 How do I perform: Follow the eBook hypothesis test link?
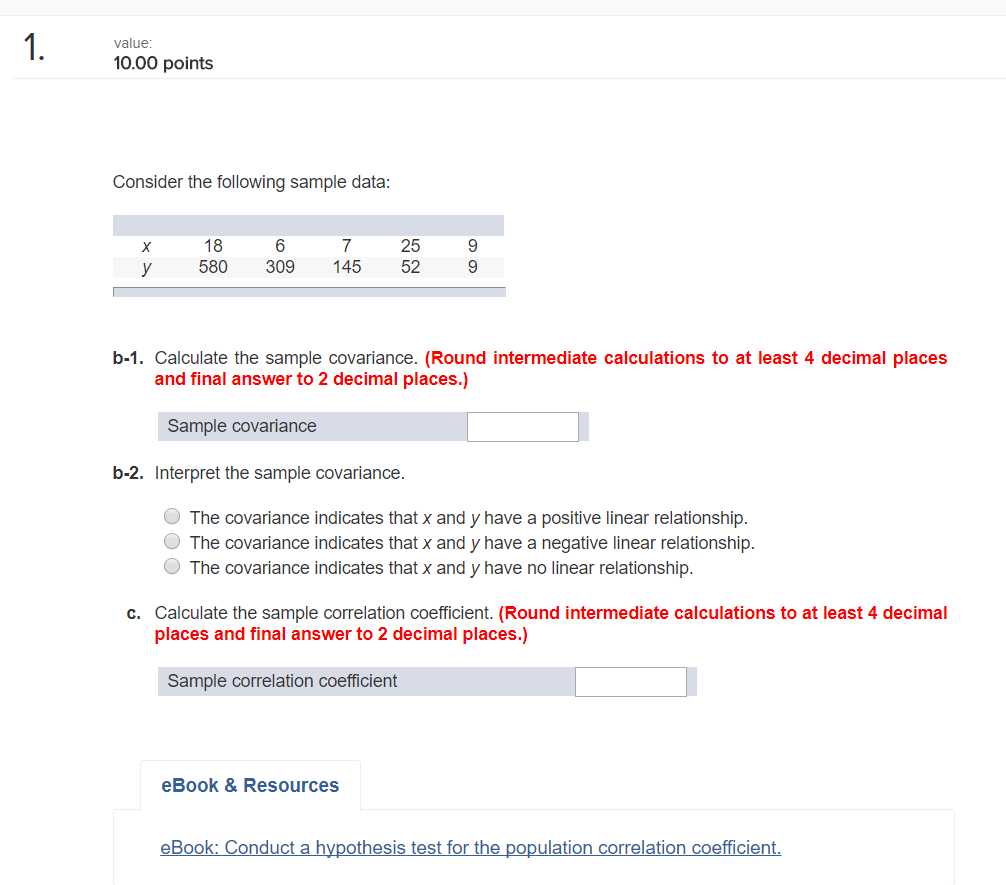470,848
